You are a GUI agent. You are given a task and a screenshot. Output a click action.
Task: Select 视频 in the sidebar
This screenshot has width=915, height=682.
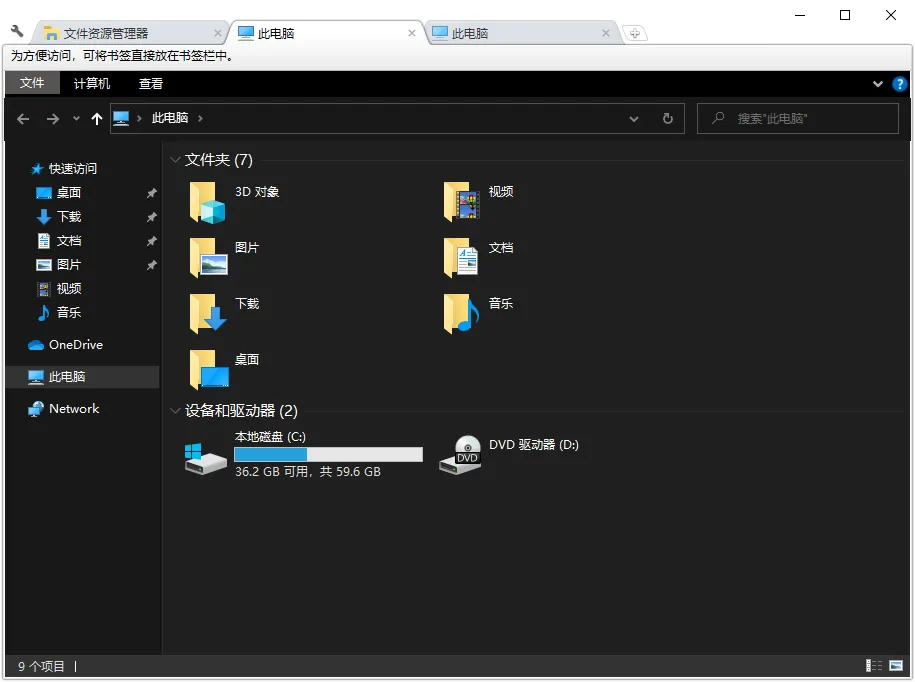click(69, 289)
